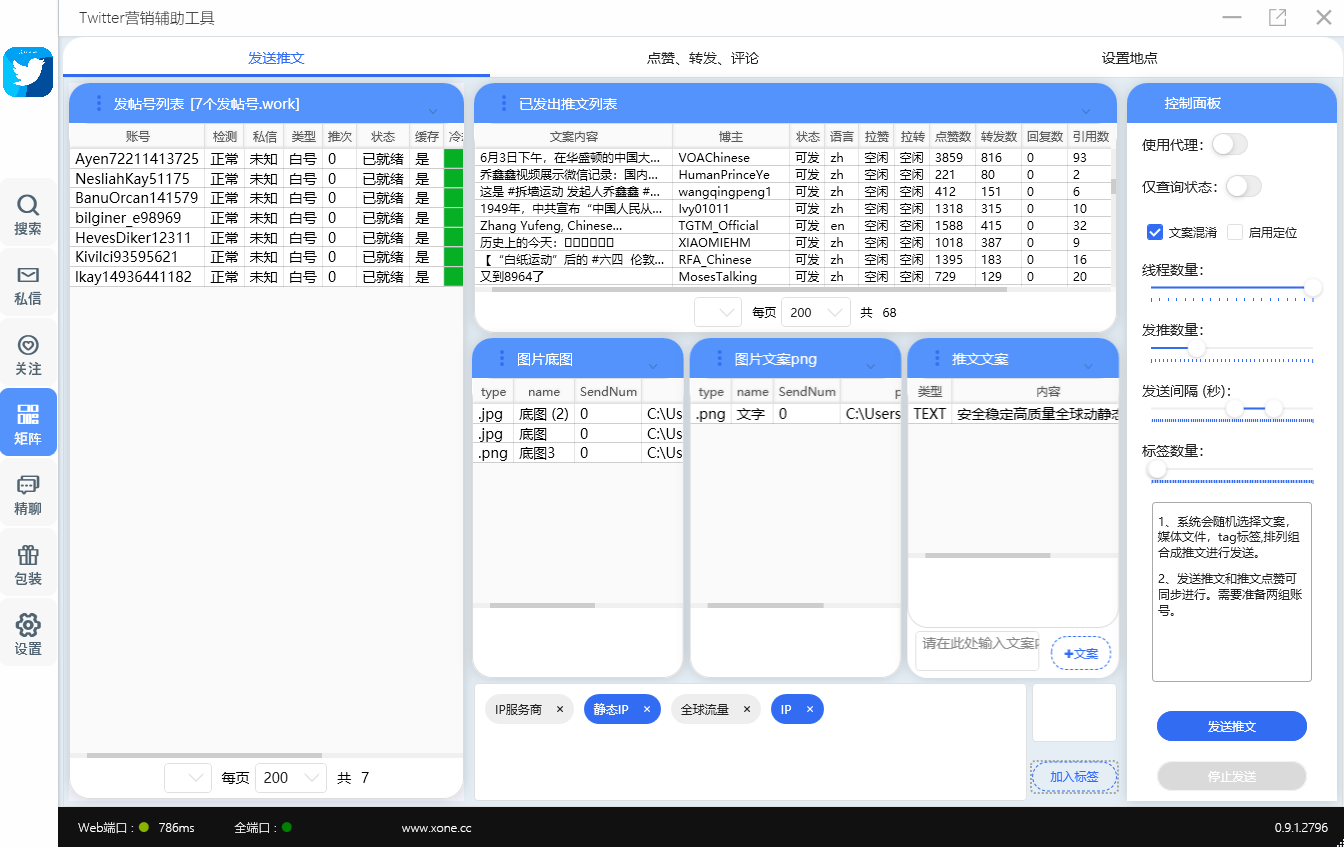Open the 私信 direct message sidebar icon
Viewport: 1344px width, 847px height.
28,283
